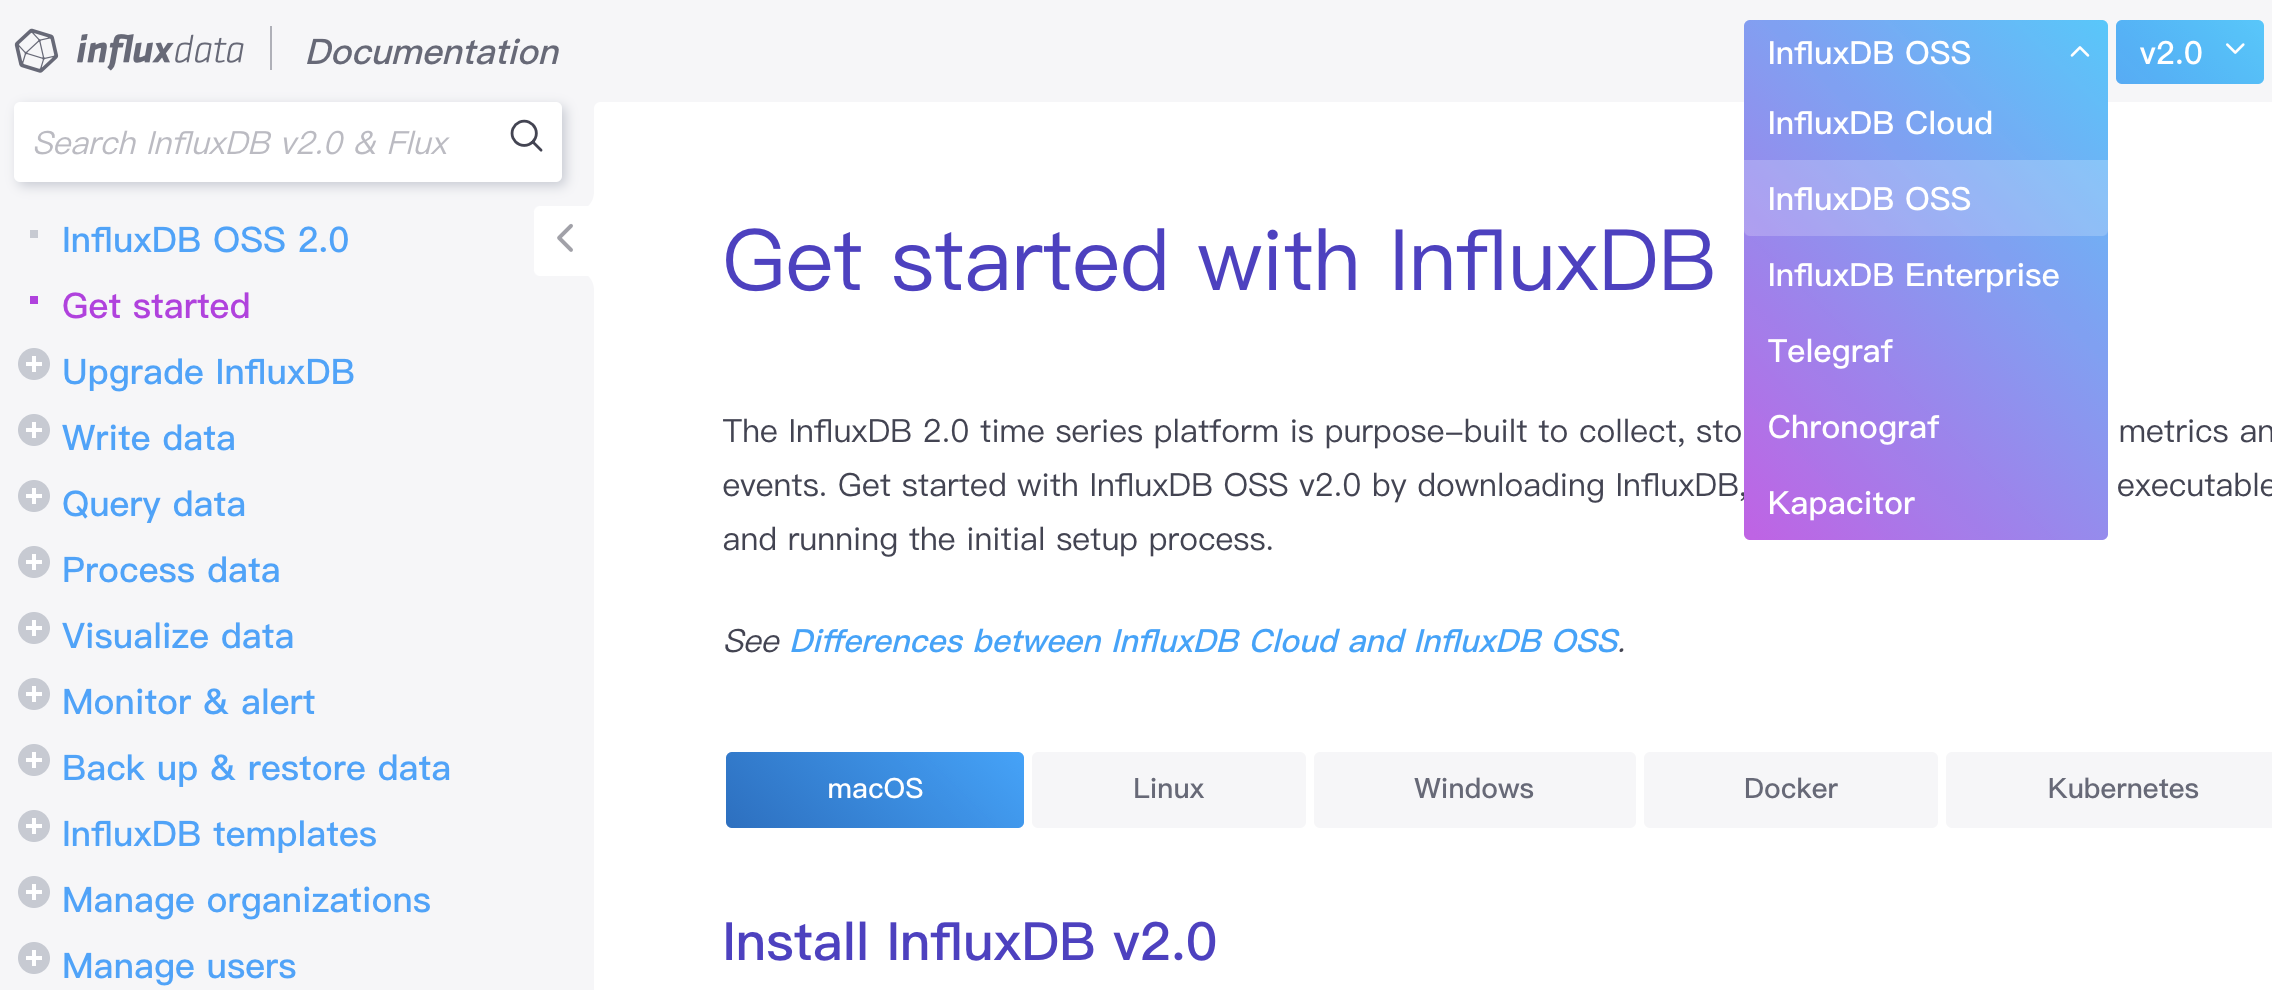Open the v2.0 version dropdown
This screenshot has height=990, width=2272.
coord(2190,52)
